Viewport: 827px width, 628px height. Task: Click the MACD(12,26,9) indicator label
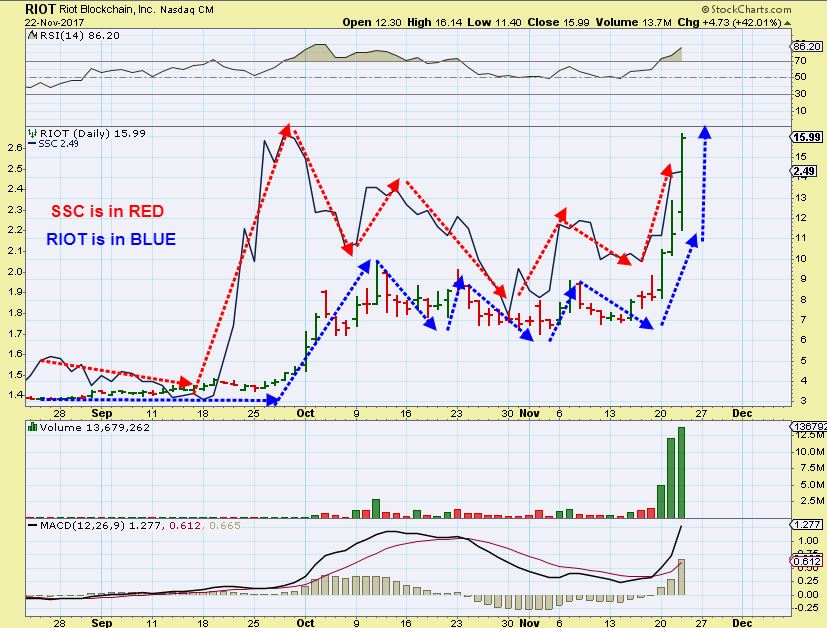coord(82,525)
